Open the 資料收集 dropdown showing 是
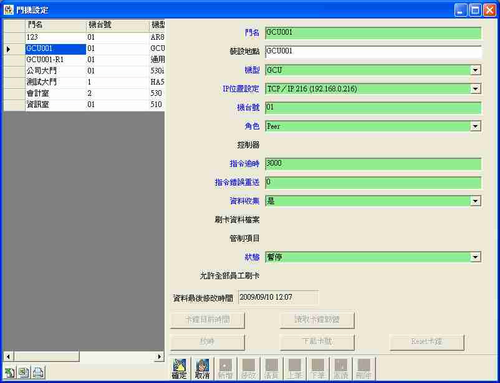The height and width of the screenshot is (383, 500). click(x=475, y=201)
